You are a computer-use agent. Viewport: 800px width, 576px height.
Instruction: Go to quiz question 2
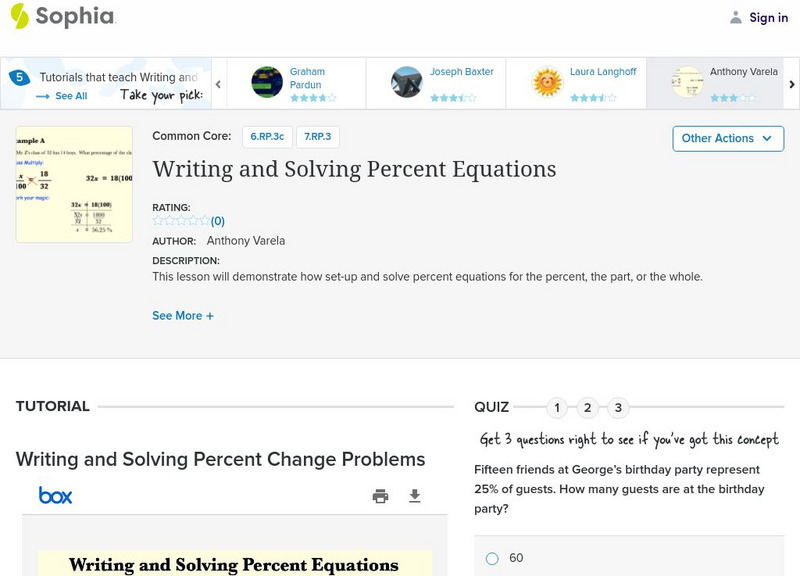click(x=588, y=408)
